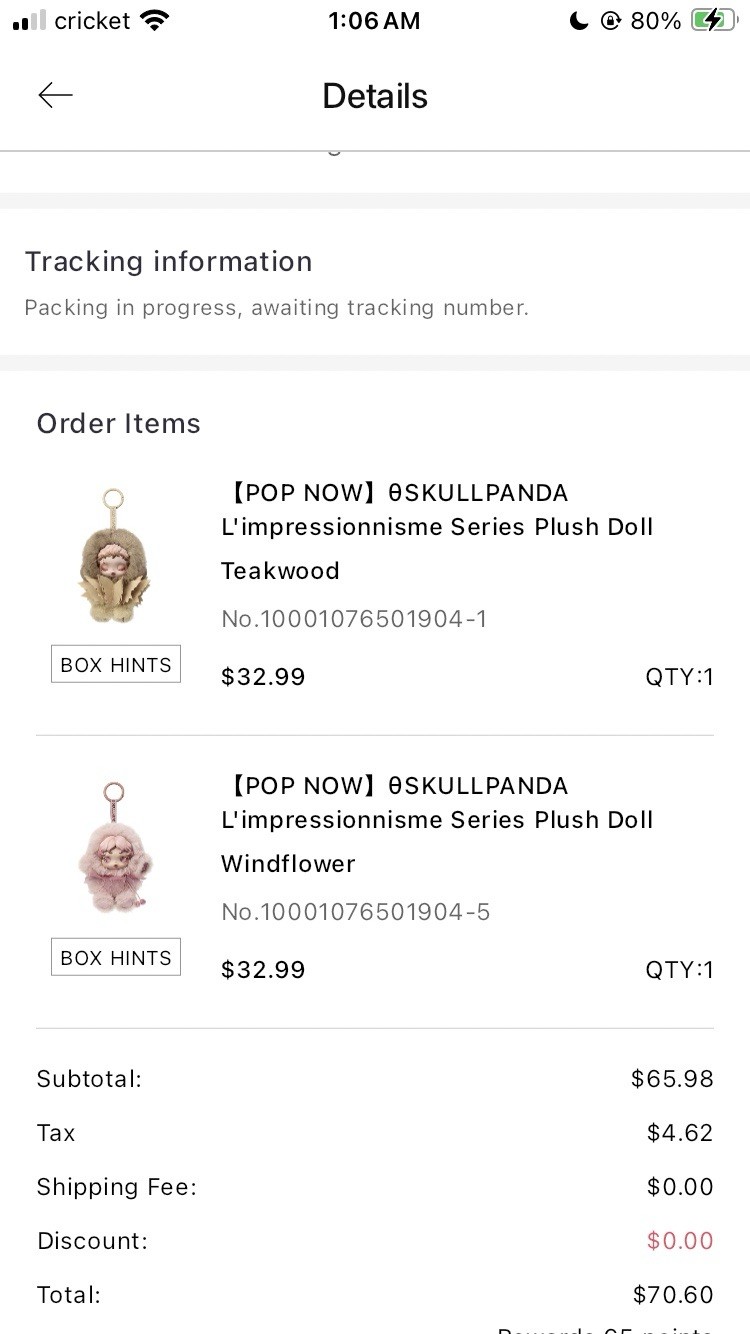Tap the Do Not Disturb moon icon
Viewport: 750px width, 1334px height.
coord(579,21)
